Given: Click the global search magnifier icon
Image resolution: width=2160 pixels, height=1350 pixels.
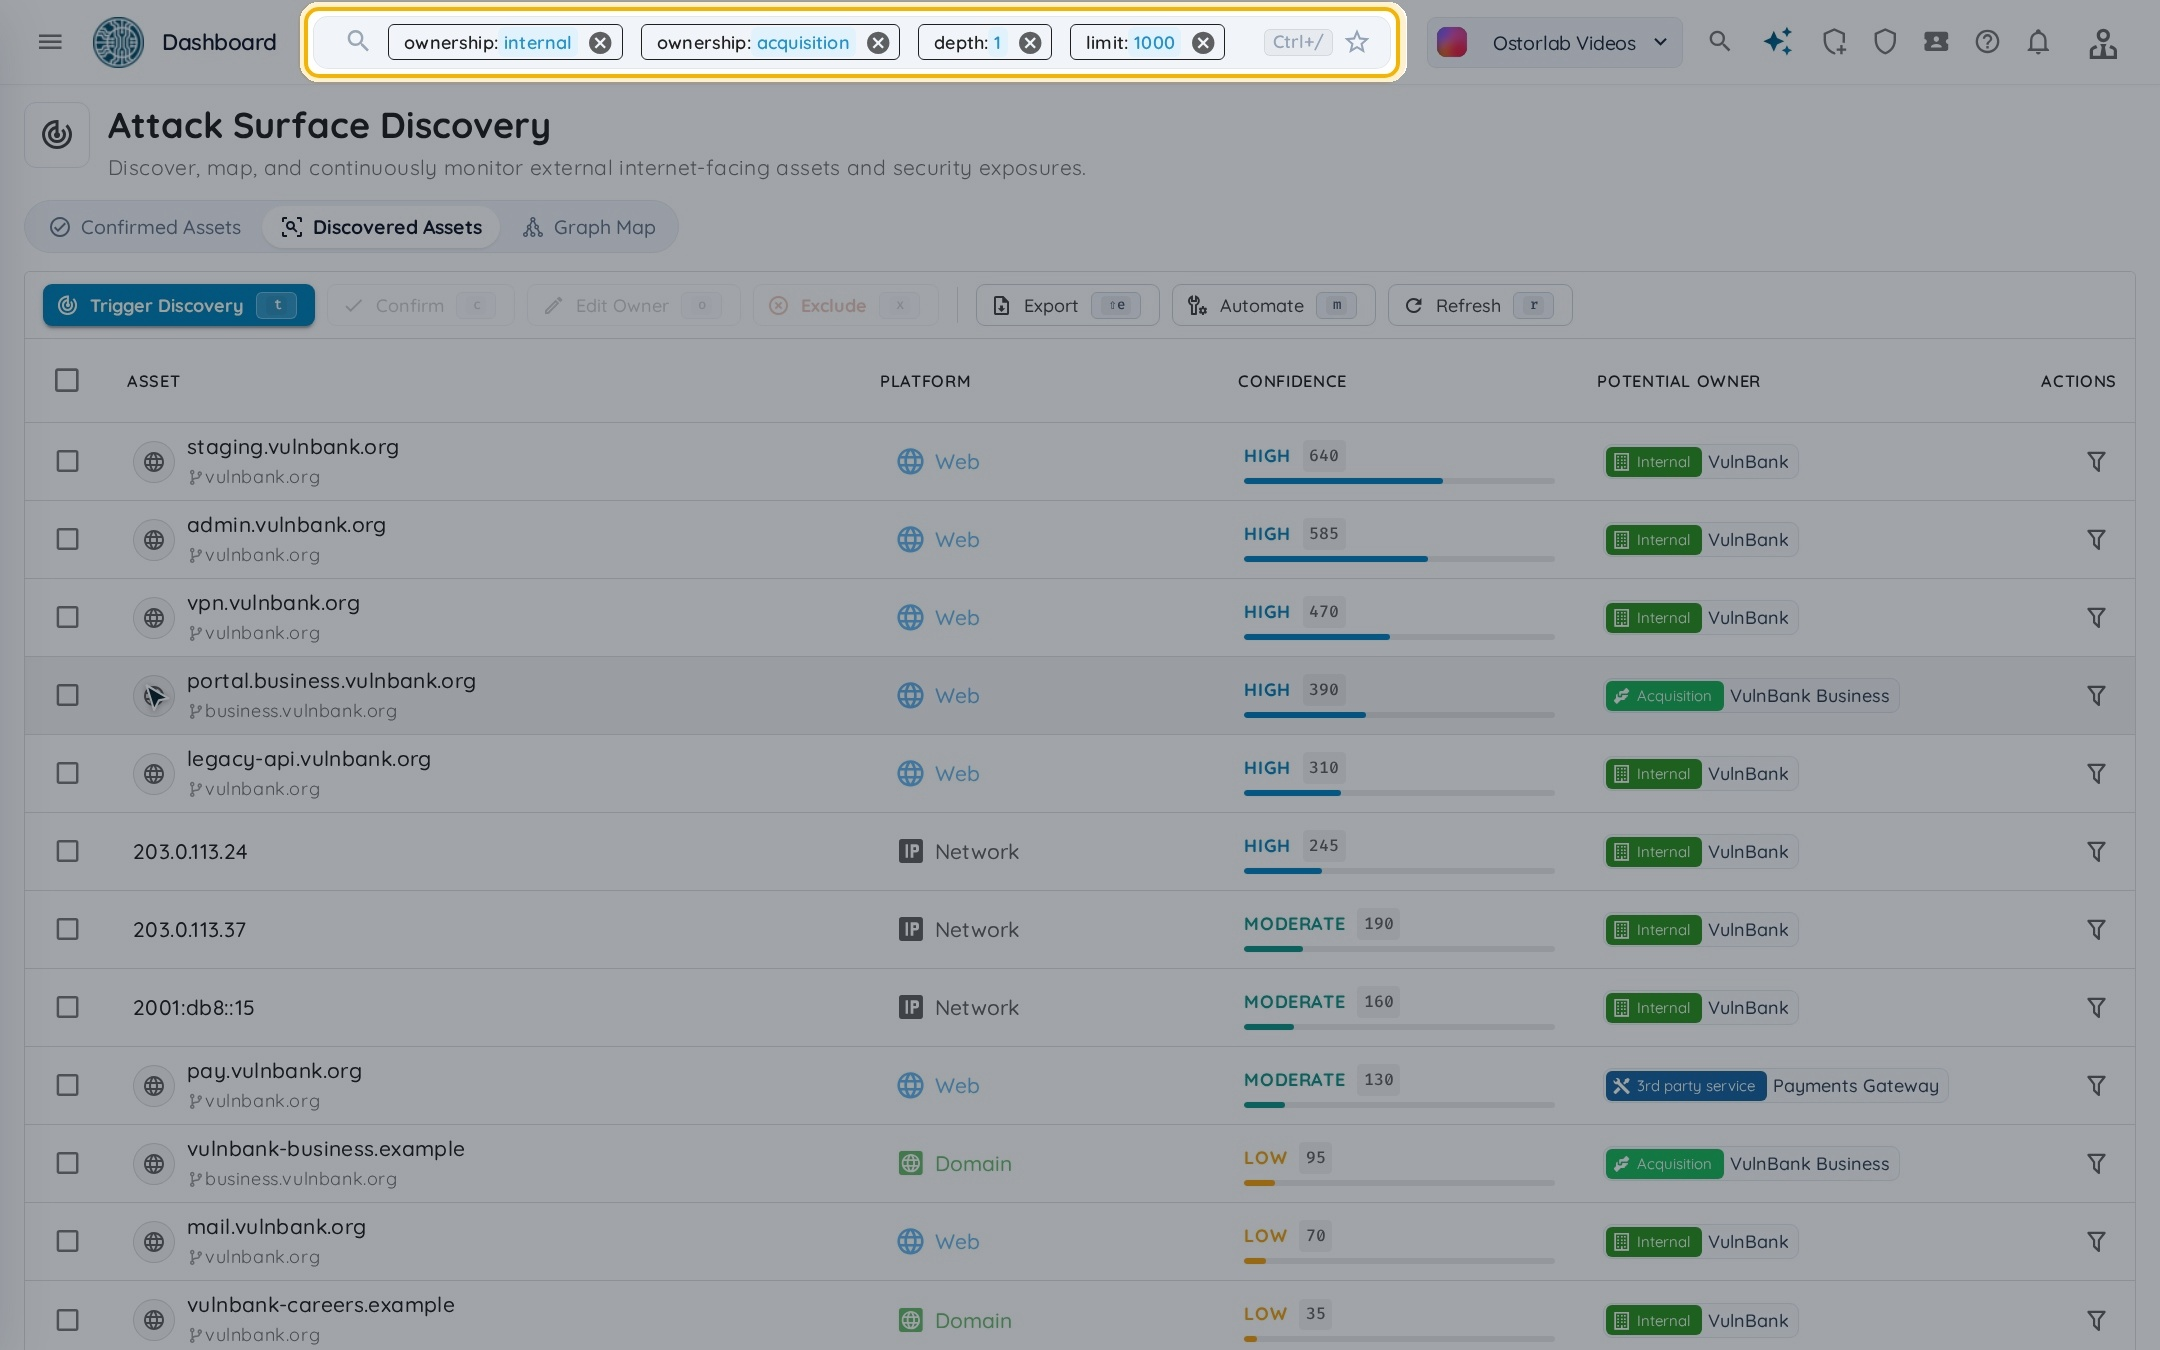Looking at the screenshot, I should coord(1719,42).
